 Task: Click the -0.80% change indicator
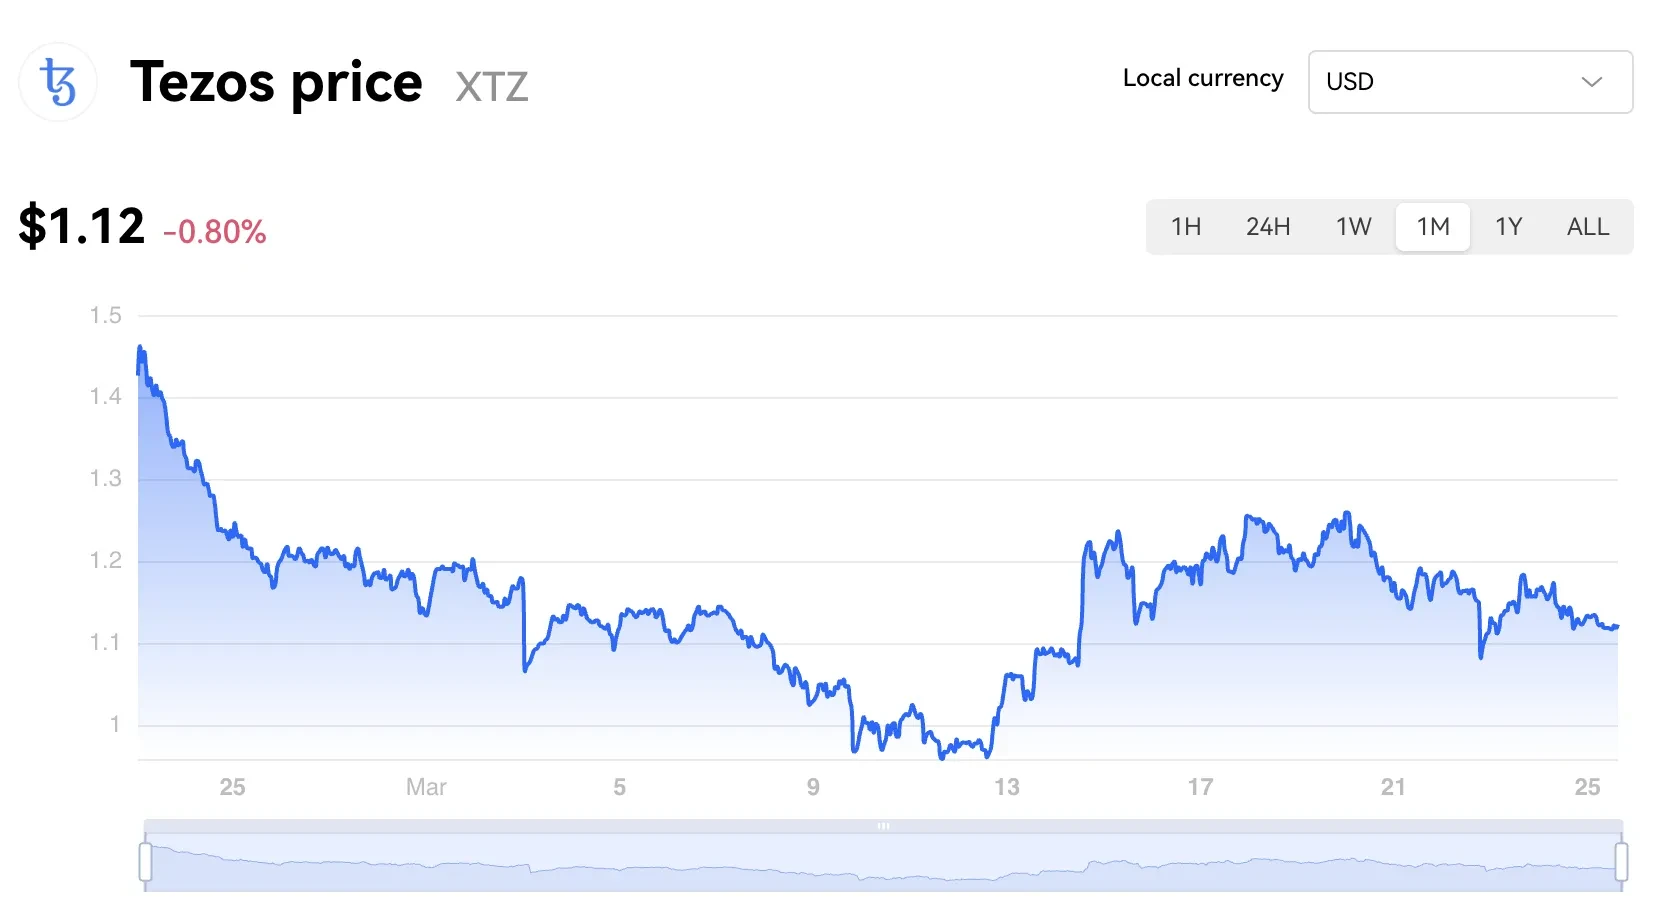pyautogui.click(x=214, y=233)
